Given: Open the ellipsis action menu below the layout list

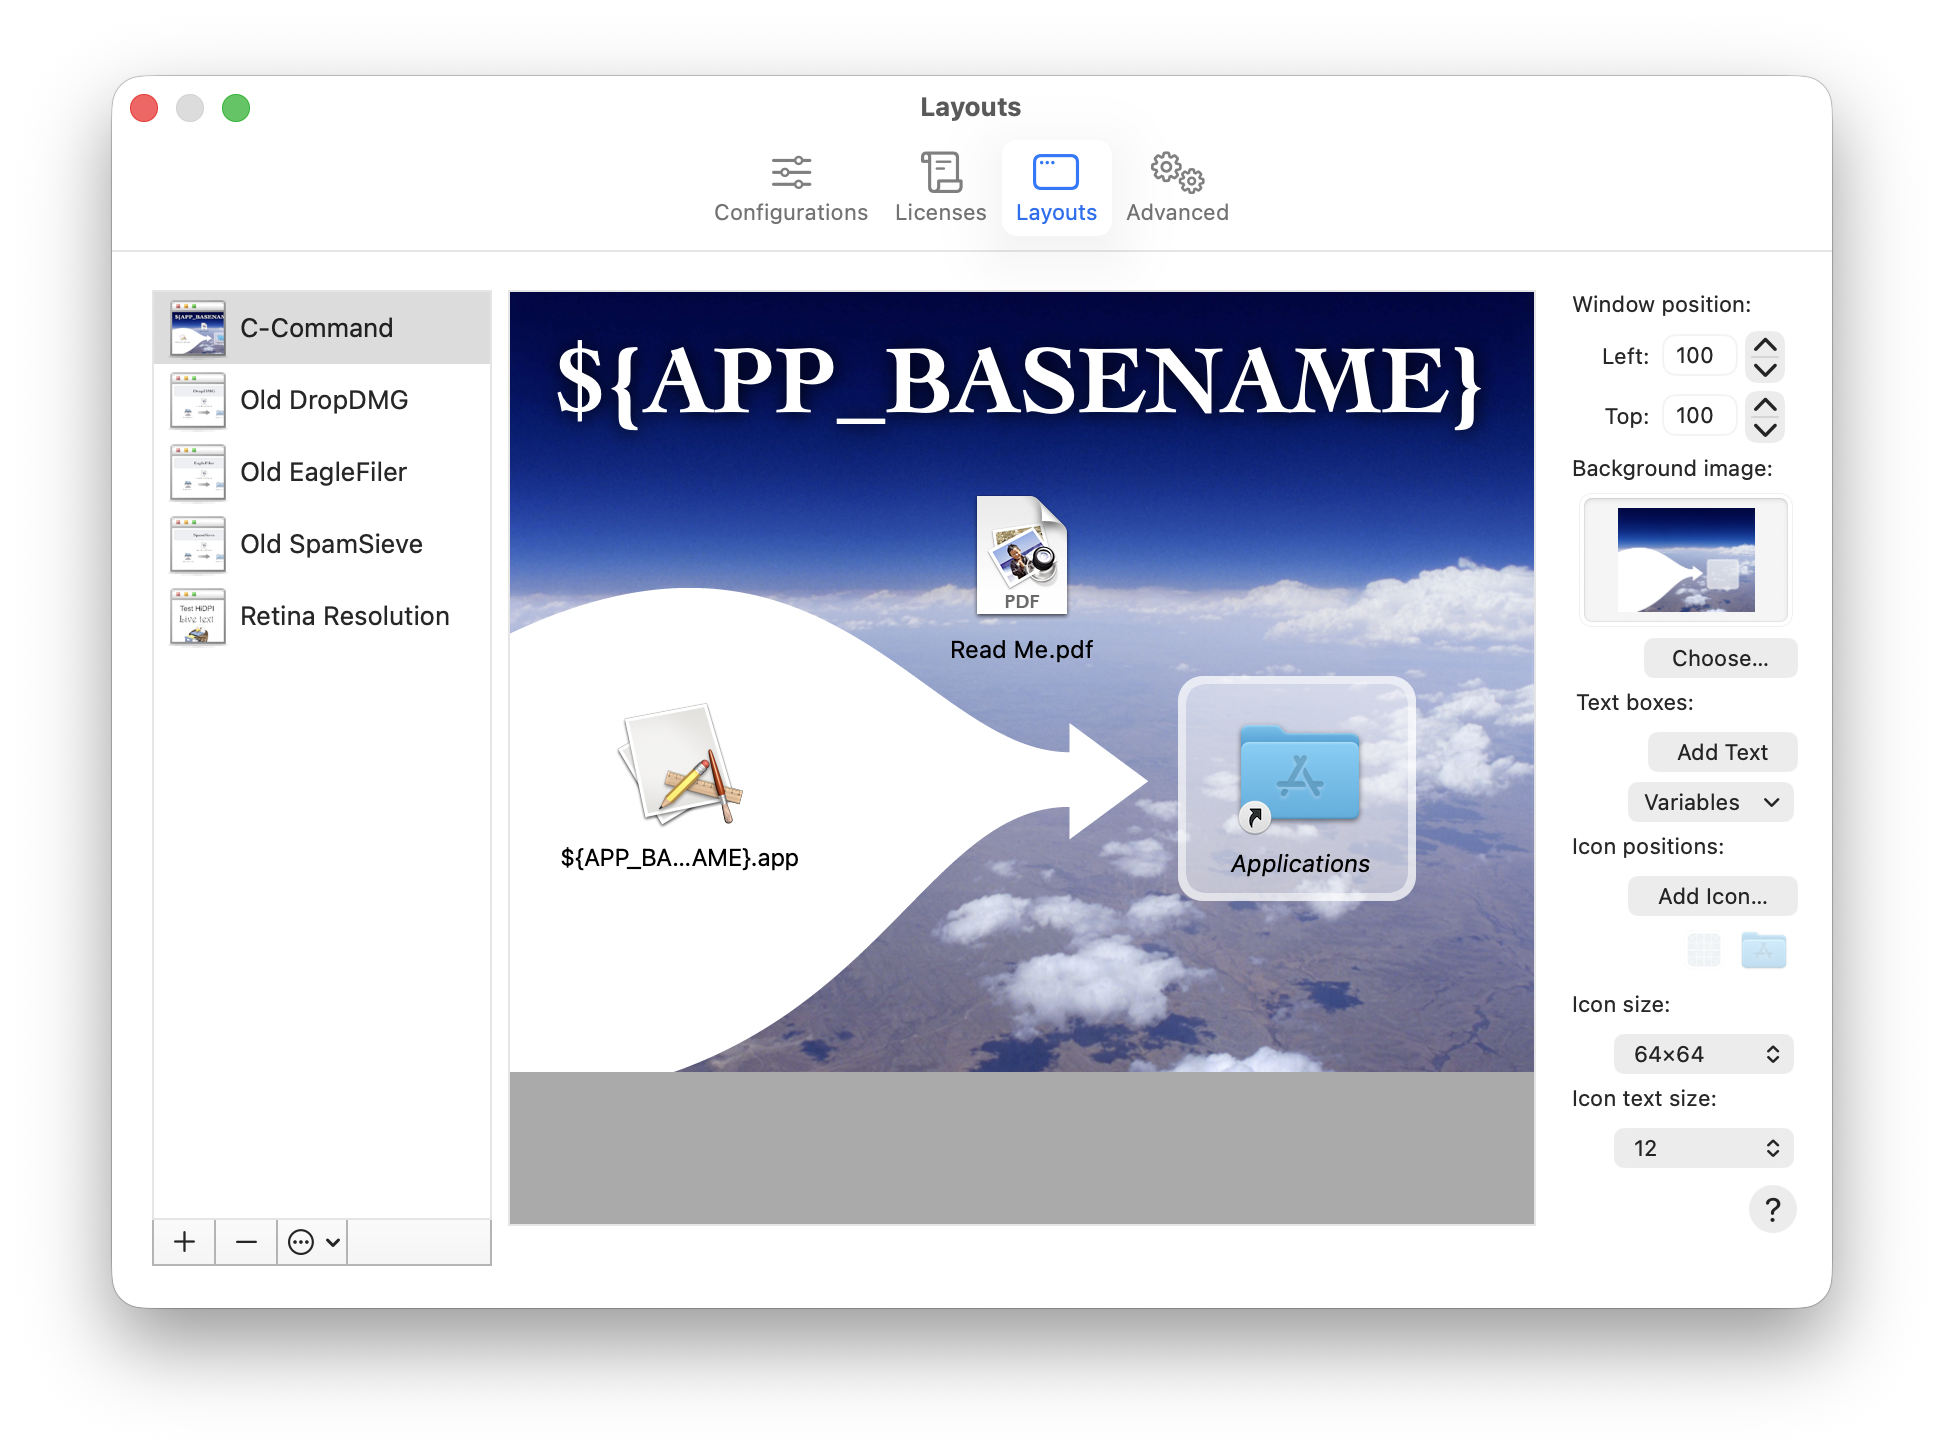Looking at the screenshot, I should click(310, 1242).
